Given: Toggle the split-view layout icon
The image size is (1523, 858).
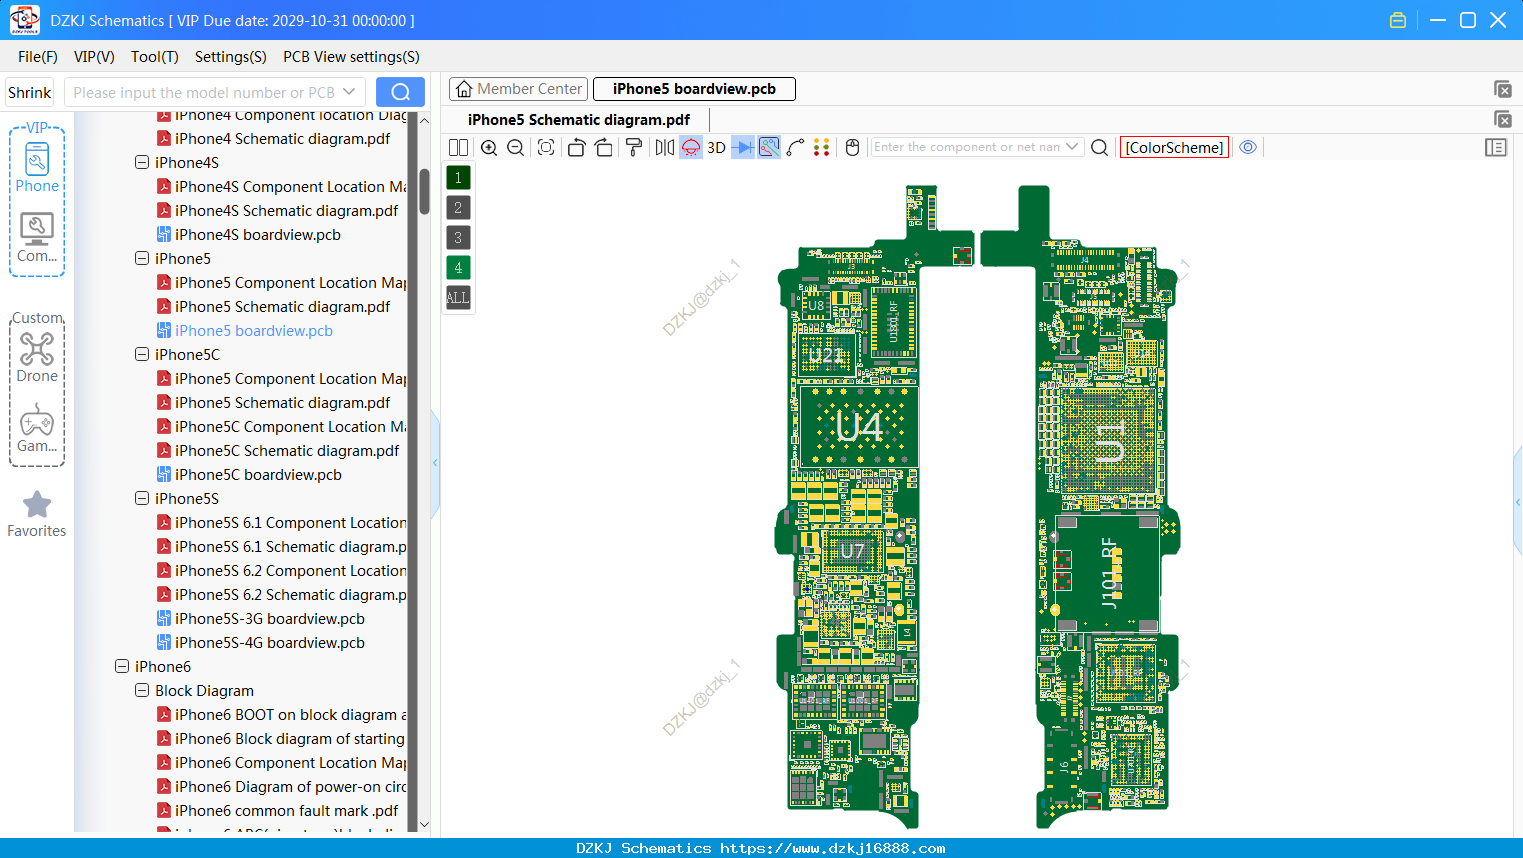Looking at the screenshot, I should click(458, 147).
